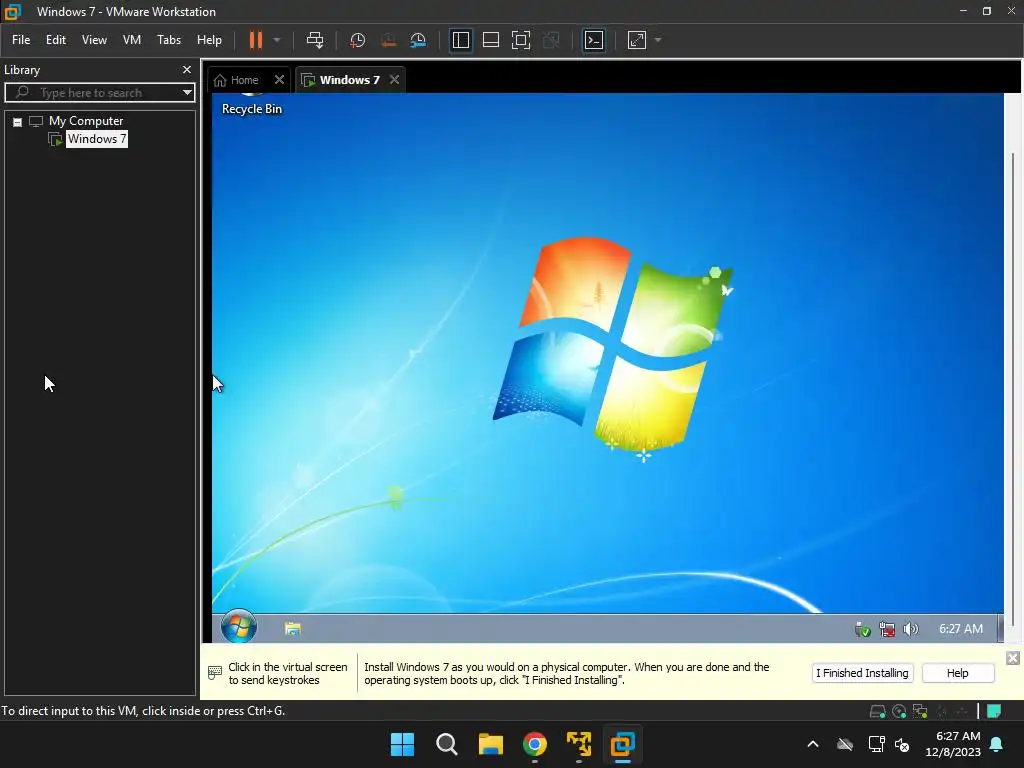Close the Library panel
The height and width of the screenshot is (768, 1024).
(187, 69)
